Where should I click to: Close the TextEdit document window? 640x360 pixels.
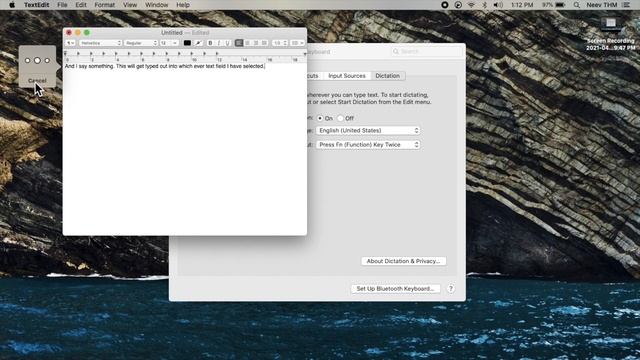(69, 32)
